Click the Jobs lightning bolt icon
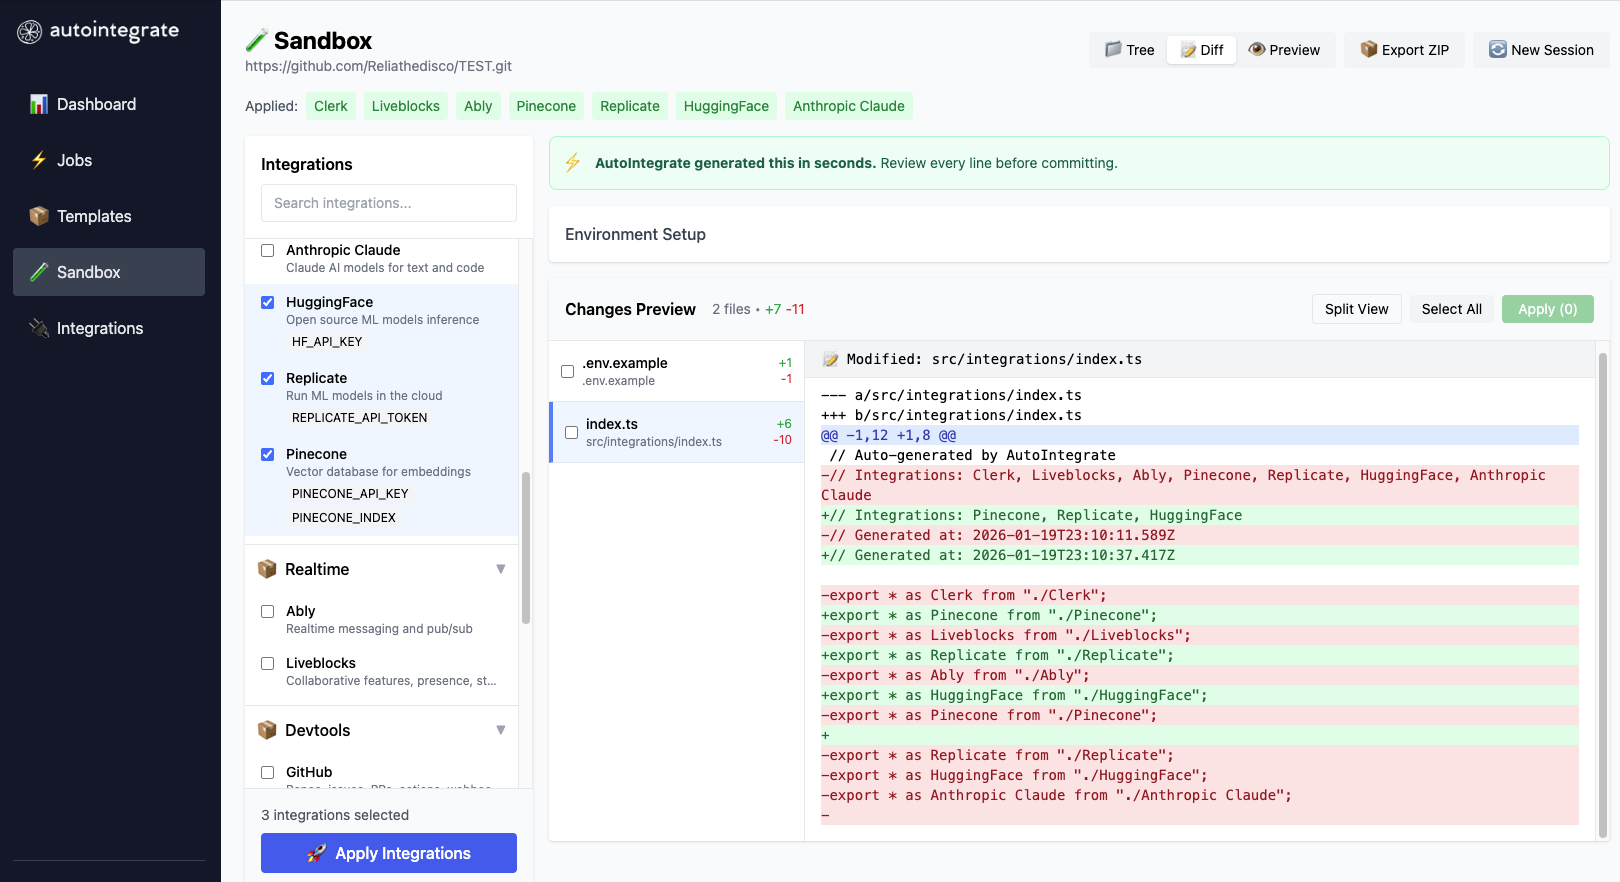Image resolution: width=1620 pixels, height=882 pixels. (x=39, y=160)
